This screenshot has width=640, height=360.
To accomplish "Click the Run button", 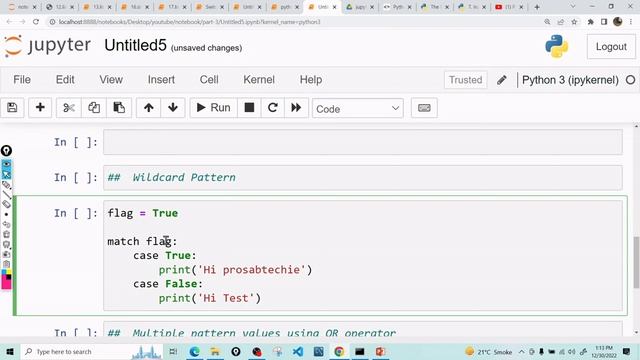I will (213, 108).
